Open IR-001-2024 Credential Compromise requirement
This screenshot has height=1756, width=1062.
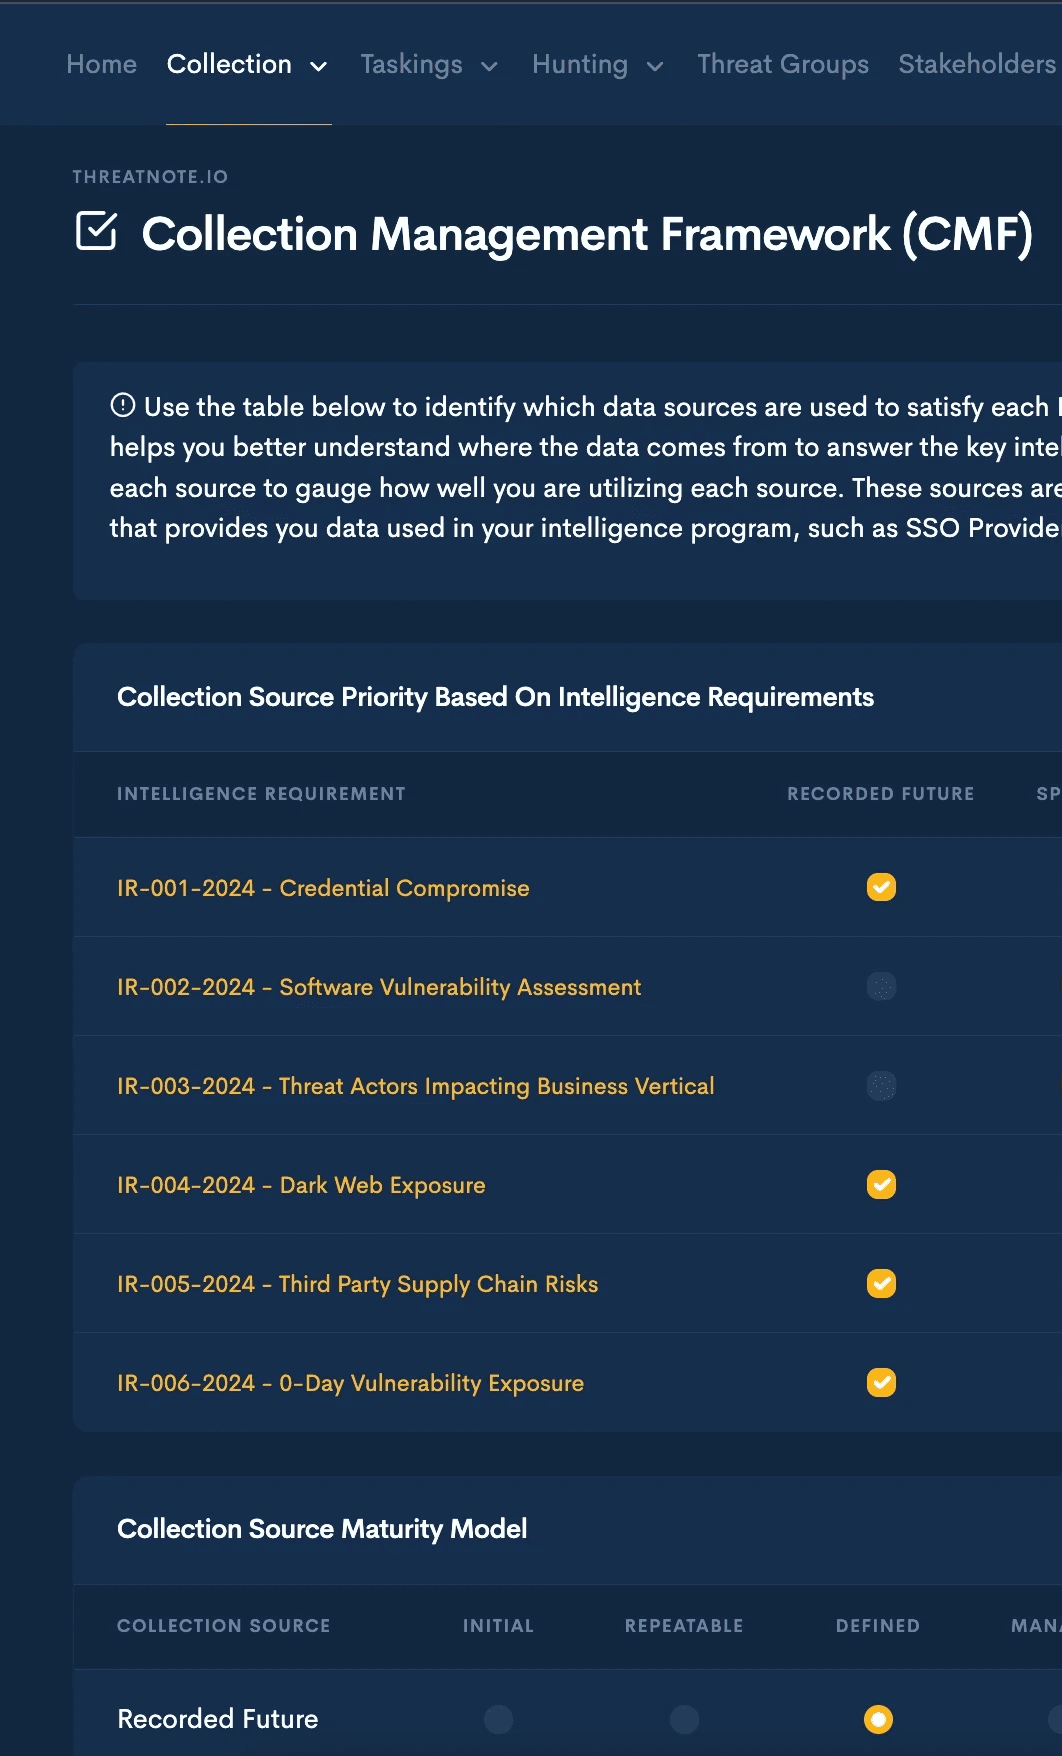(x=323, y=888)
